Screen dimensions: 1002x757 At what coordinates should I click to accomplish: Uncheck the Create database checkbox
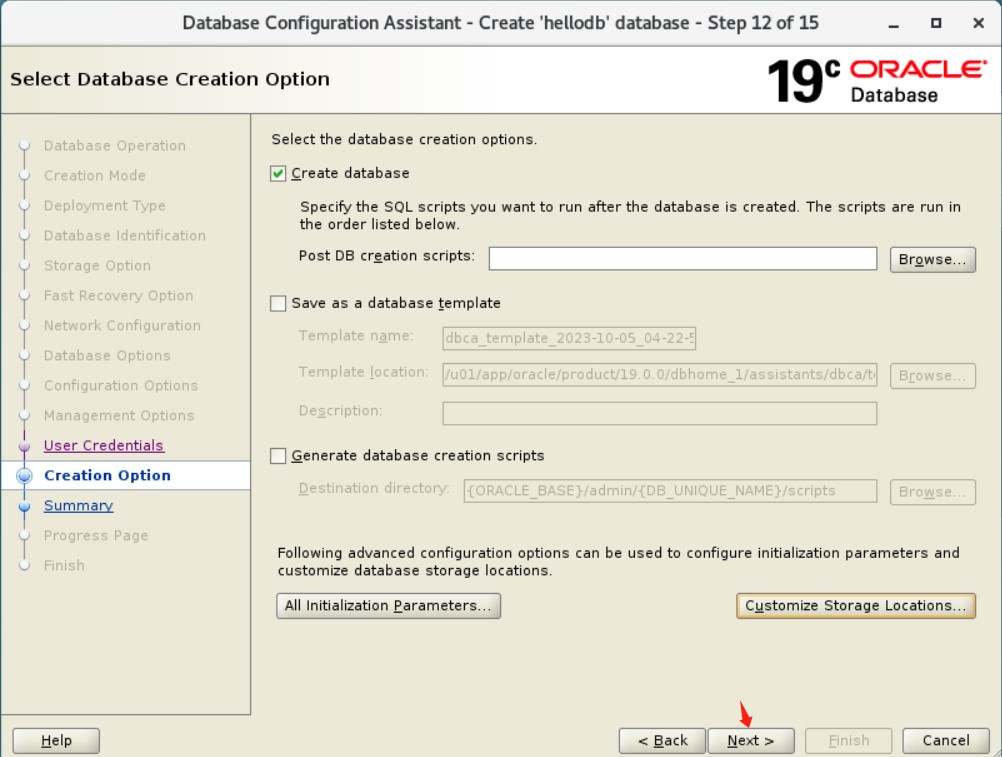[x=278, y=174]
